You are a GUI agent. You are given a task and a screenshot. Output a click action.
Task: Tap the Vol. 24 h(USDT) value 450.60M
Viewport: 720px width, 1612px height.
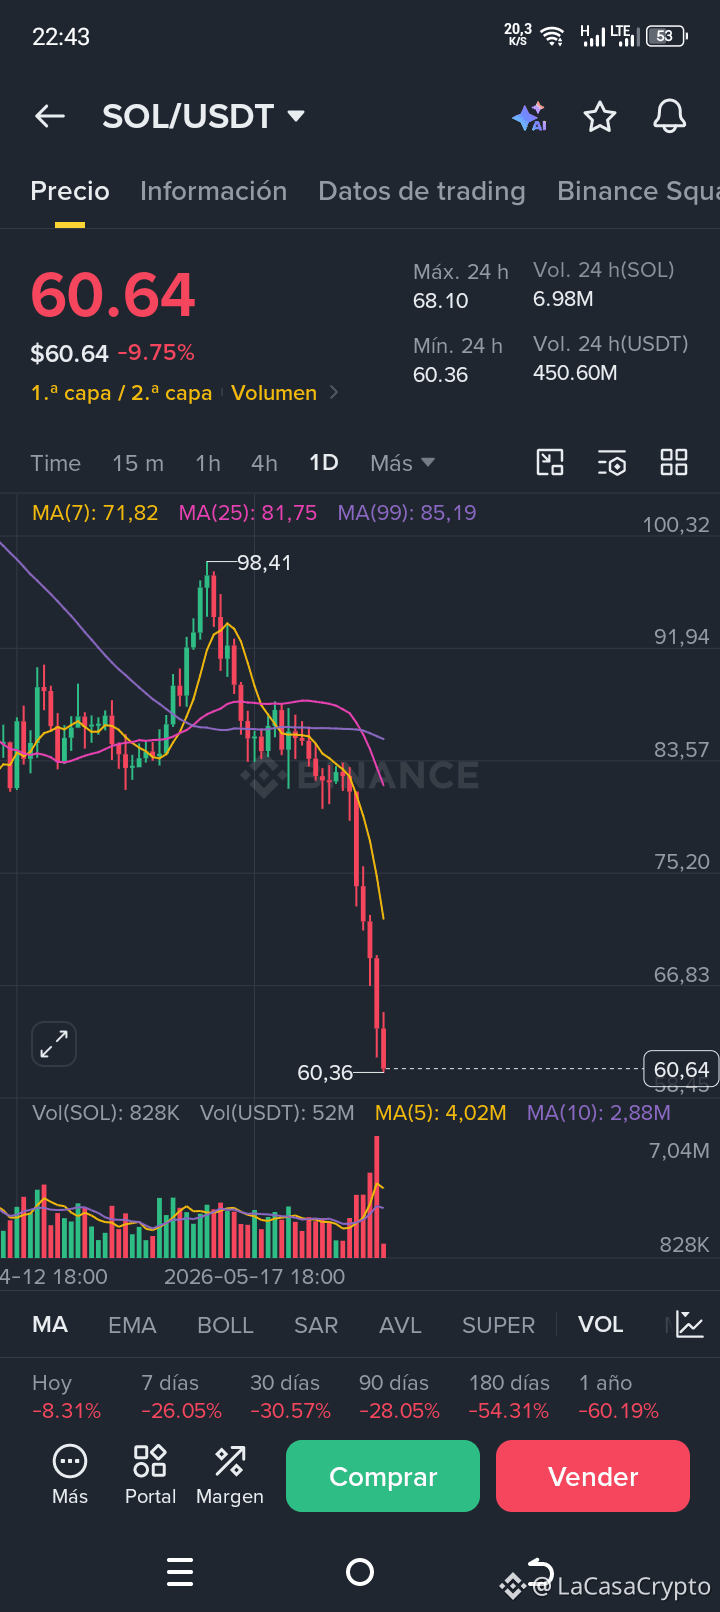(575, 373)
